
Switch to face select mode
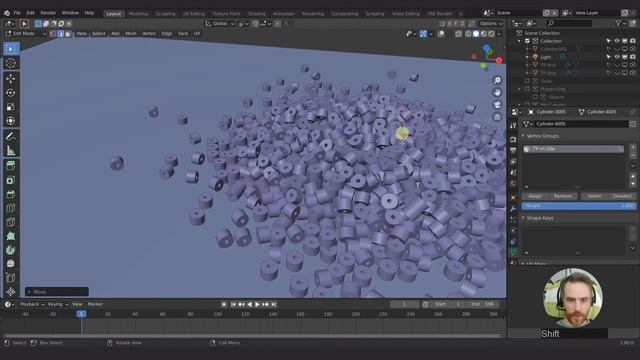point(68,34)
